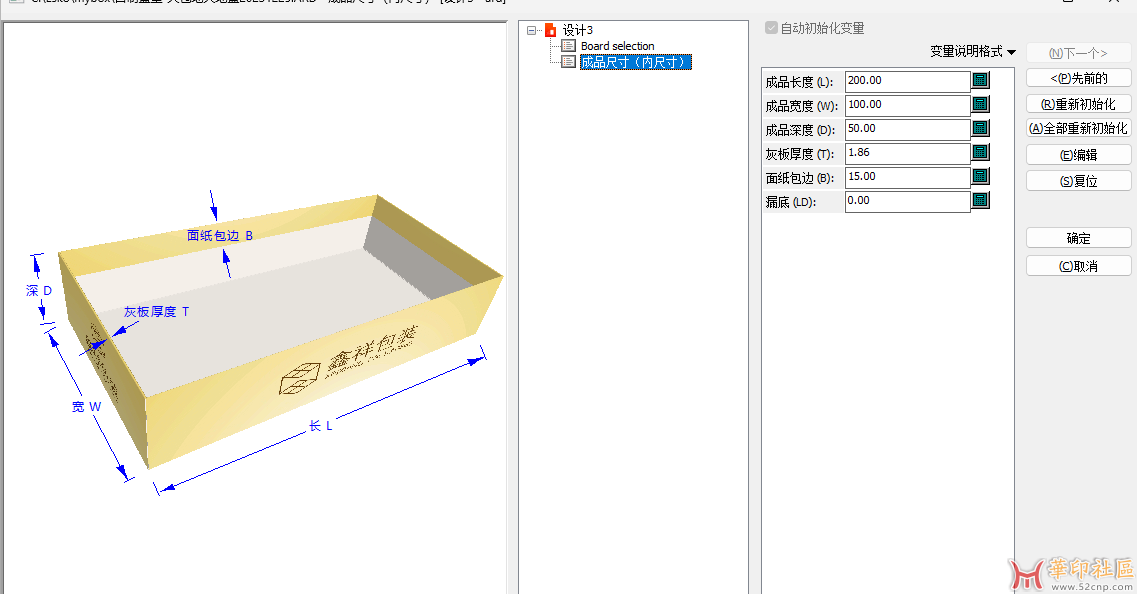Click the (E)编辑 button
This screenshot has width=1137, height=594.
(x=1078, y=155)
